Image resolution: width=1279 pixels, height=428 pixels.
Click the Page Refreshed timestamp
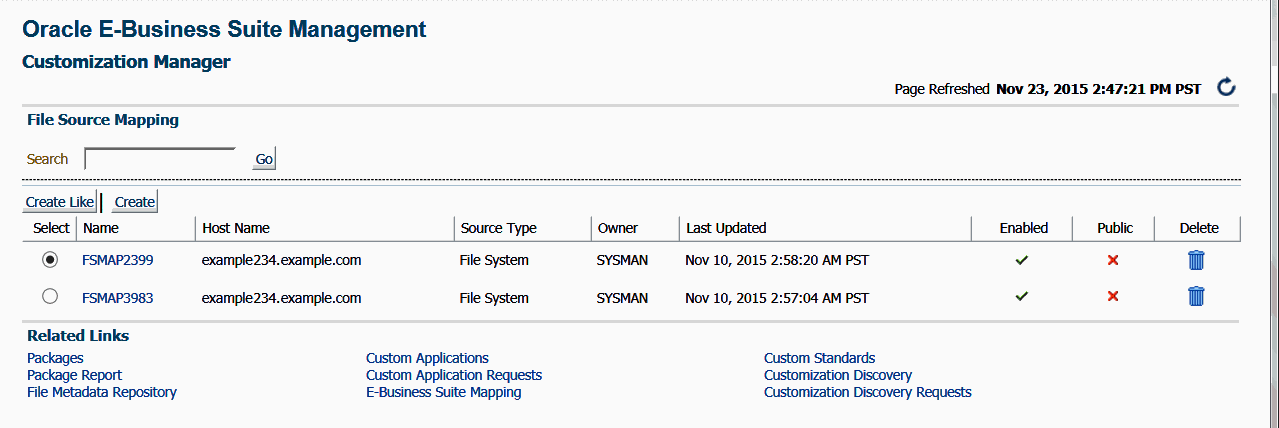pos(1099,89)
